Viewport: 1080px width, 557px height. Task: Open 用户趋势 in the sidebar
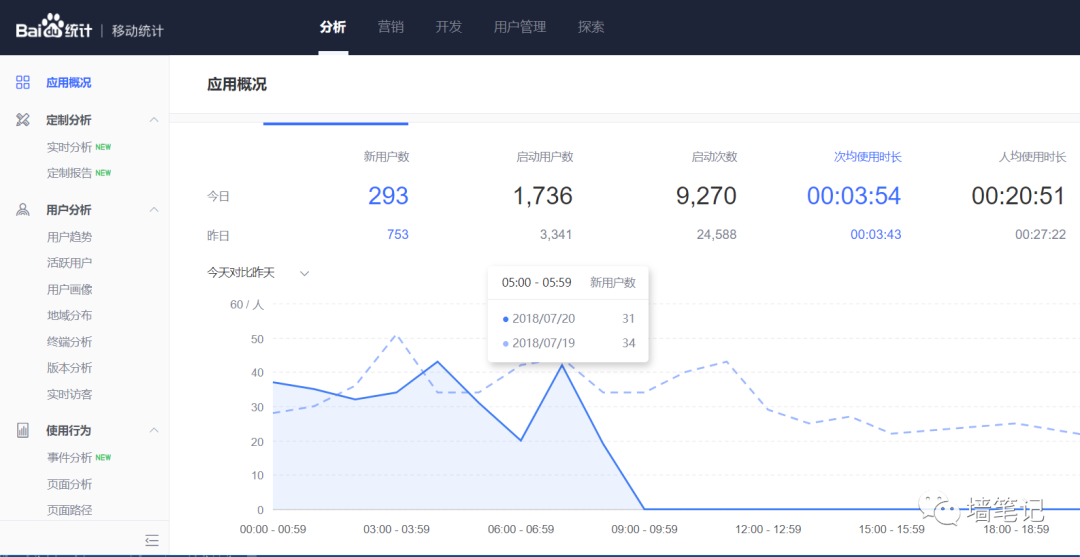coord(69,237)
